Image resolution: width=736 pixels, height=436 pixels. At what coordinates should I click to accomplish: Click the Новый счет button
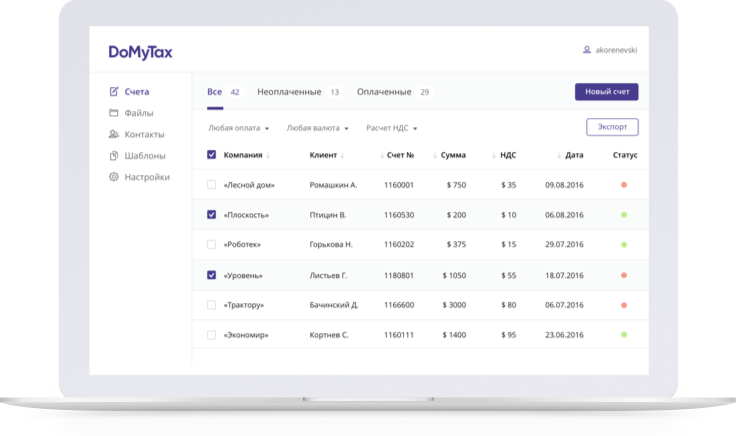coord(606,92)
